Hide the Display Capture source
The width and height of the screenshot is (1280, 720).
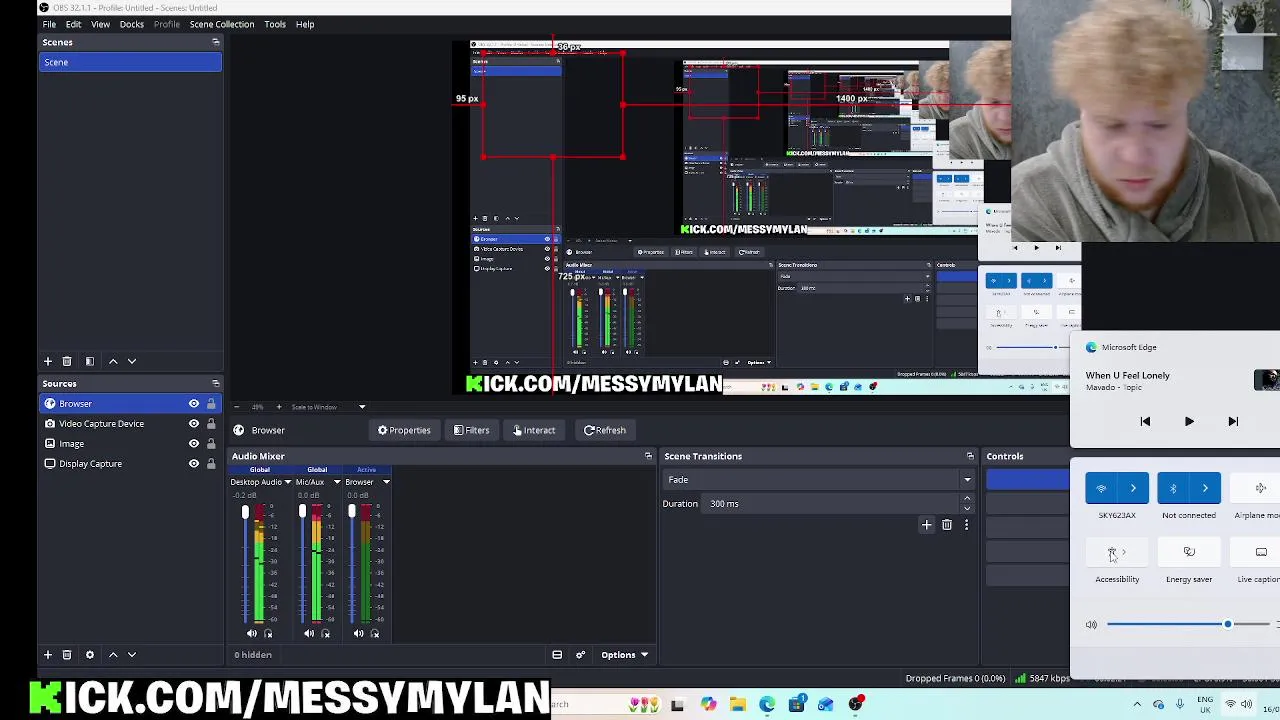click(x=194, y=463)
